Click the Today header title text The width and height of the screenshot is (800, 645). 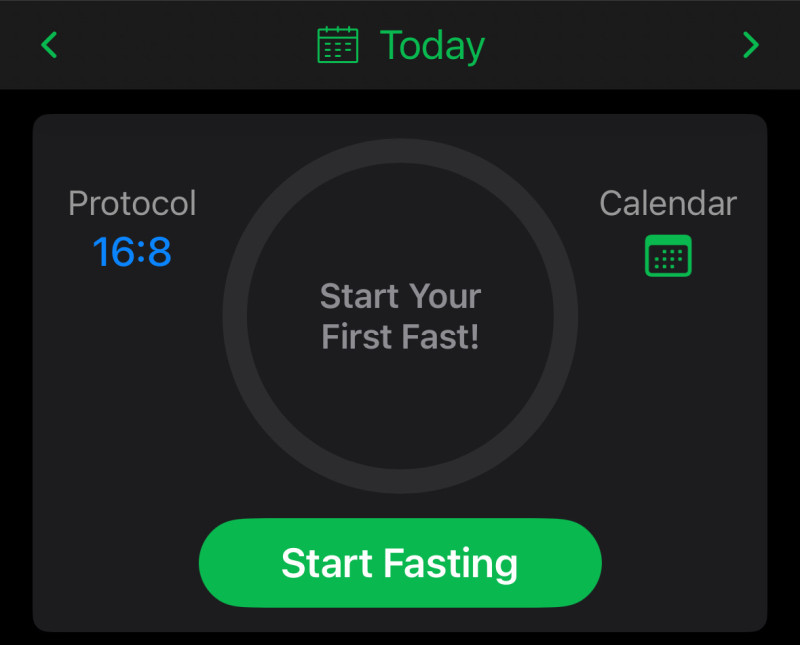pyautogui.click(x=432, y=46)
